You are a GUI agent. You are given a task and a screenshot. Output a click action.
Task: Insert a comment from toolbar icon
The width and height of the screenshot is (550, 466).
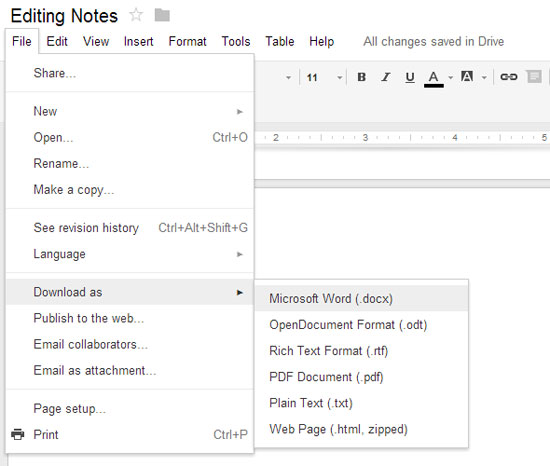(x=534, y=76)
